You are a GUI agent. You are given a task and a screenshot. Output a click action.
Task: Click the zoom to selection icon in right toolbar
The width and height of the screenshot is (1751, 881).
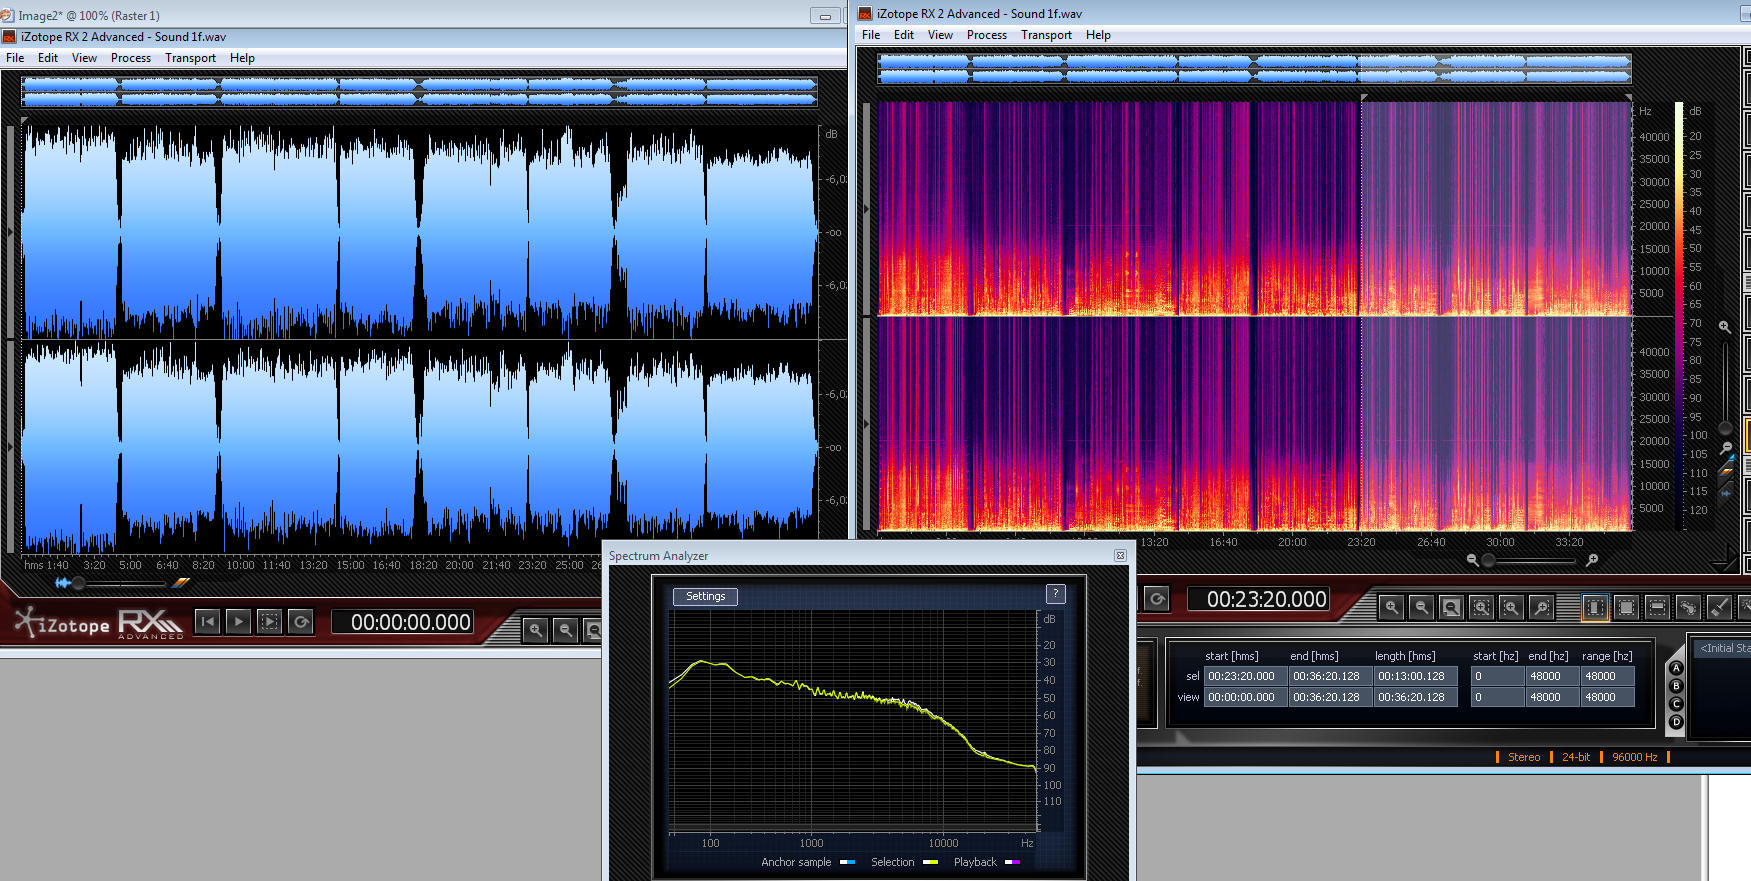[1481, 607]
